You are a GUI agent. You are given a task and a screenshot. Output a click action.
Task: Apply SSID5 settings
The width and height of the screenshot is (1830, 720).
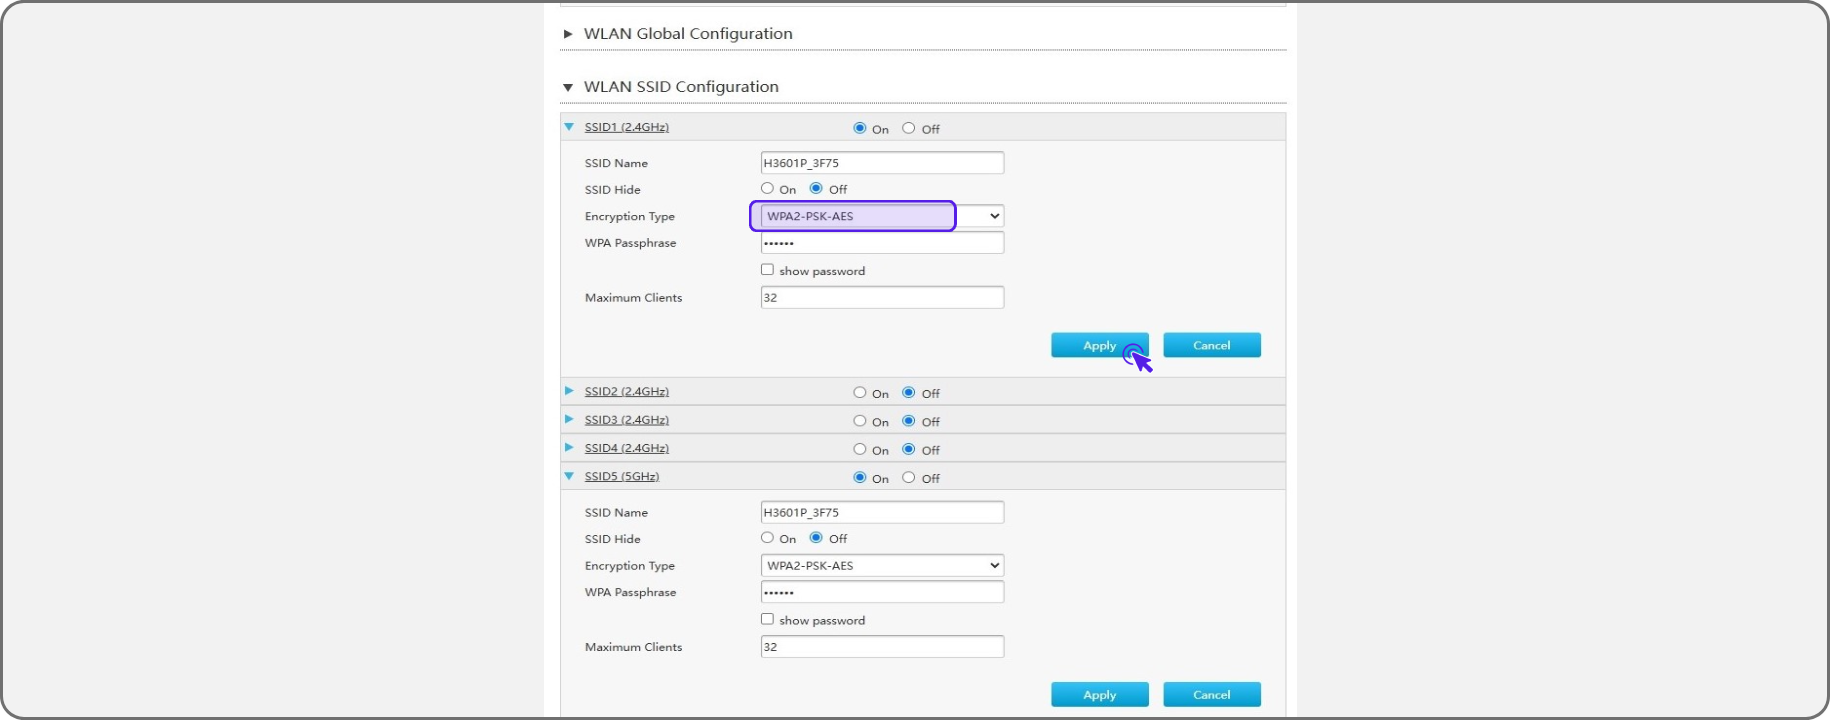pyautogui.click(x=1100, y=694)
